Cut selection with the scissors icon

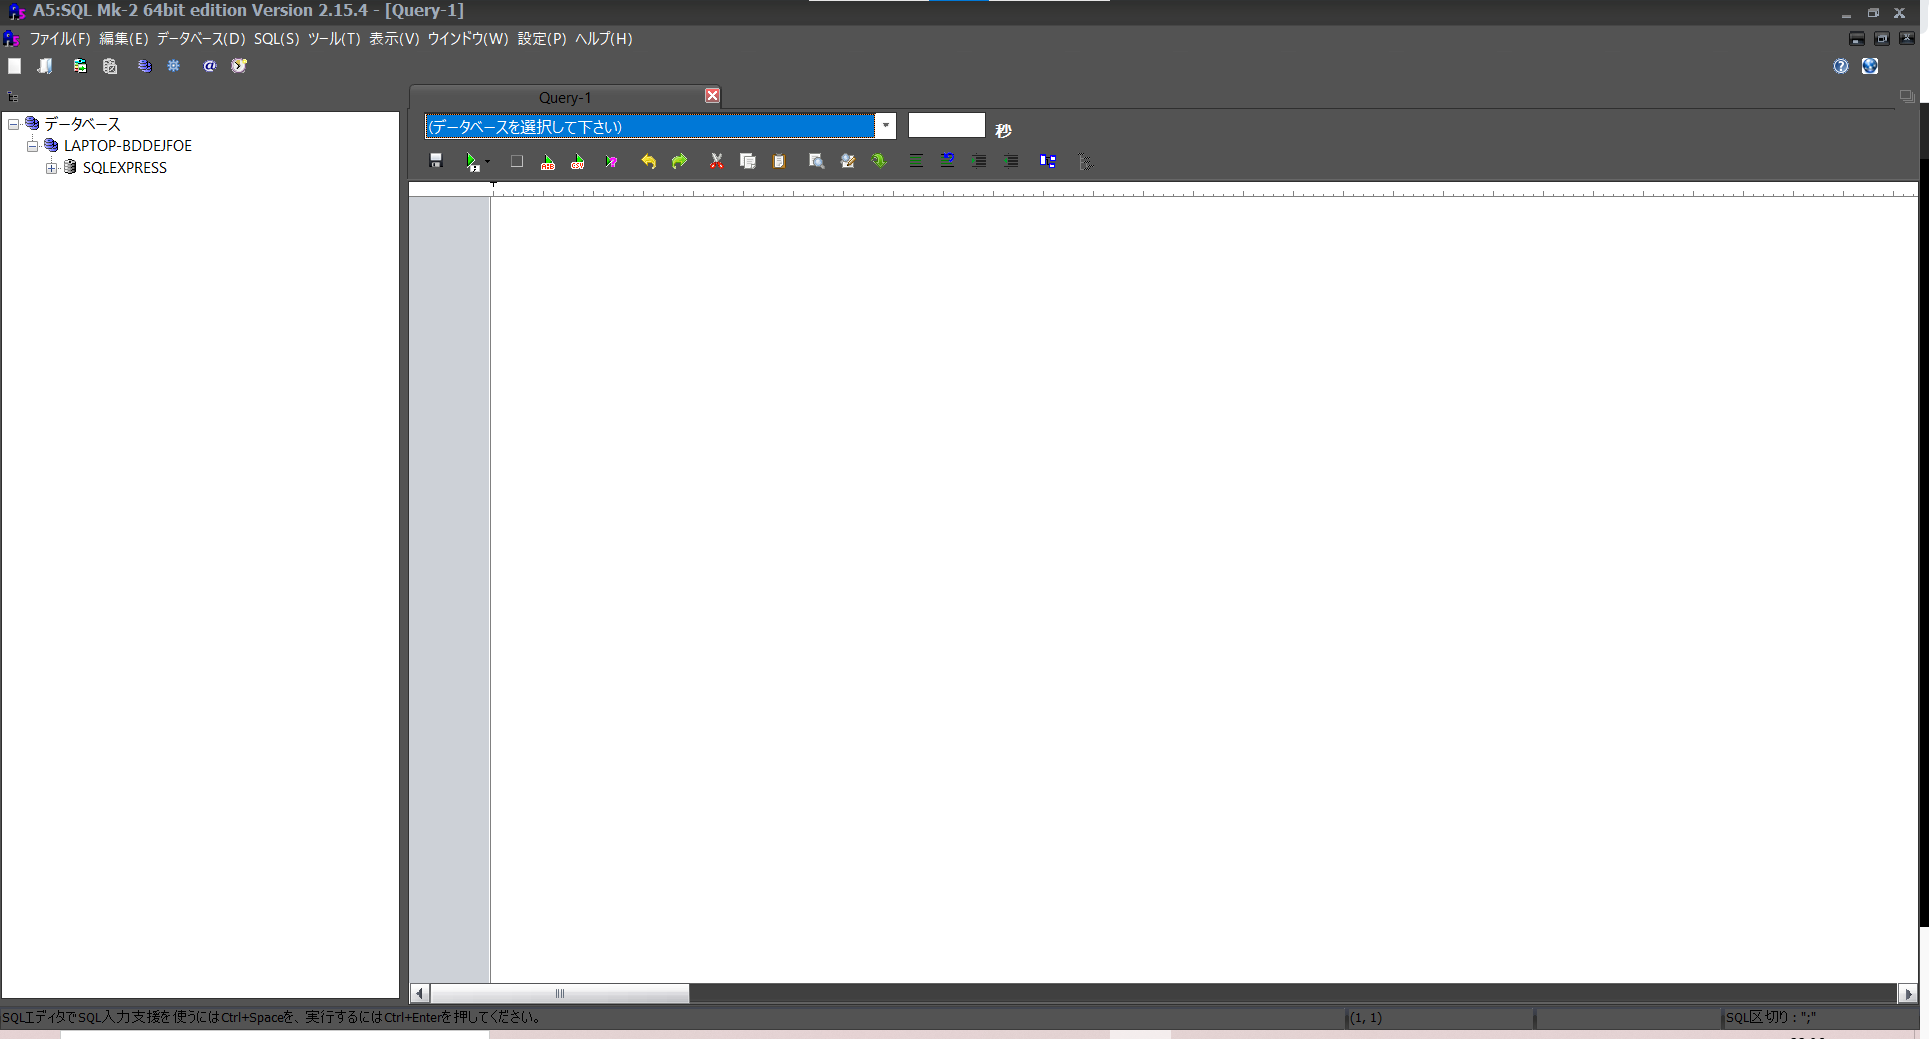pyautogui.click(x=716, y=161)
